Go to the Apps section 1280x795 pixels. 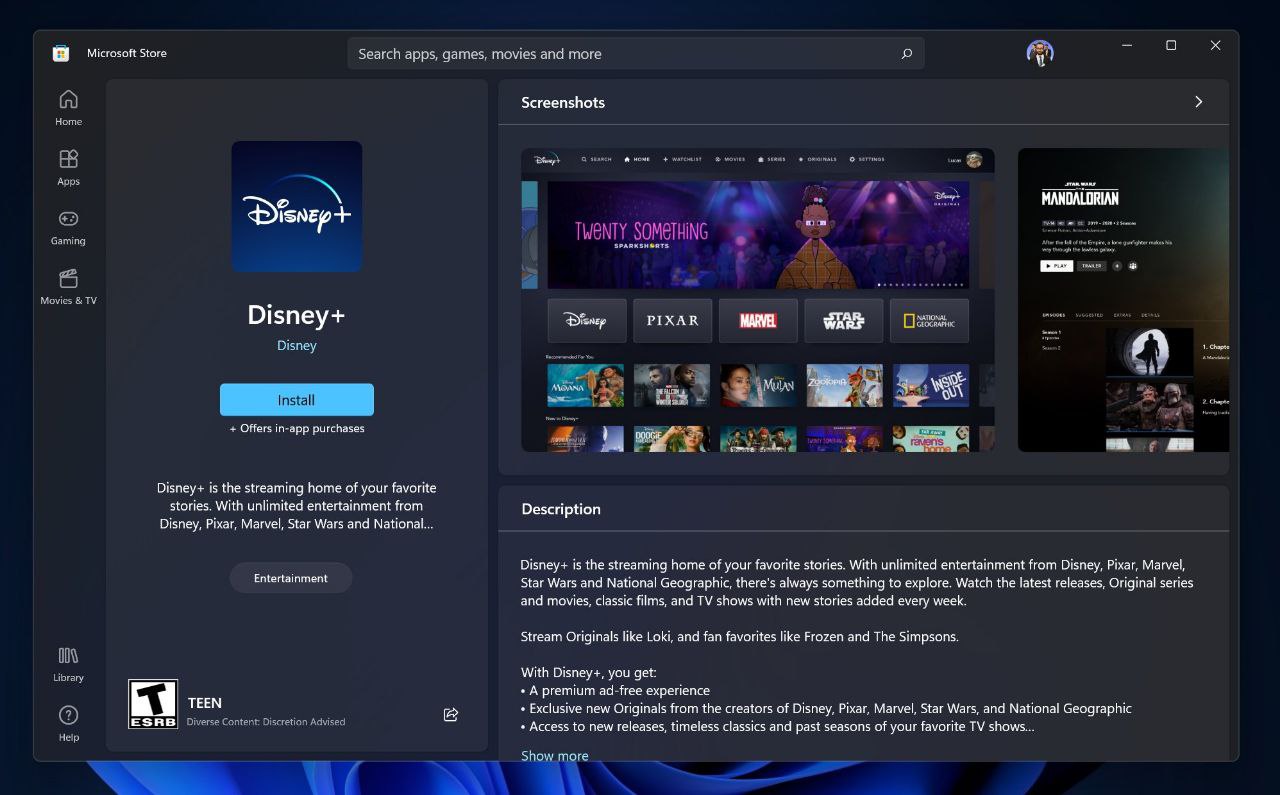pyautogui.click(x=68, y=168)
